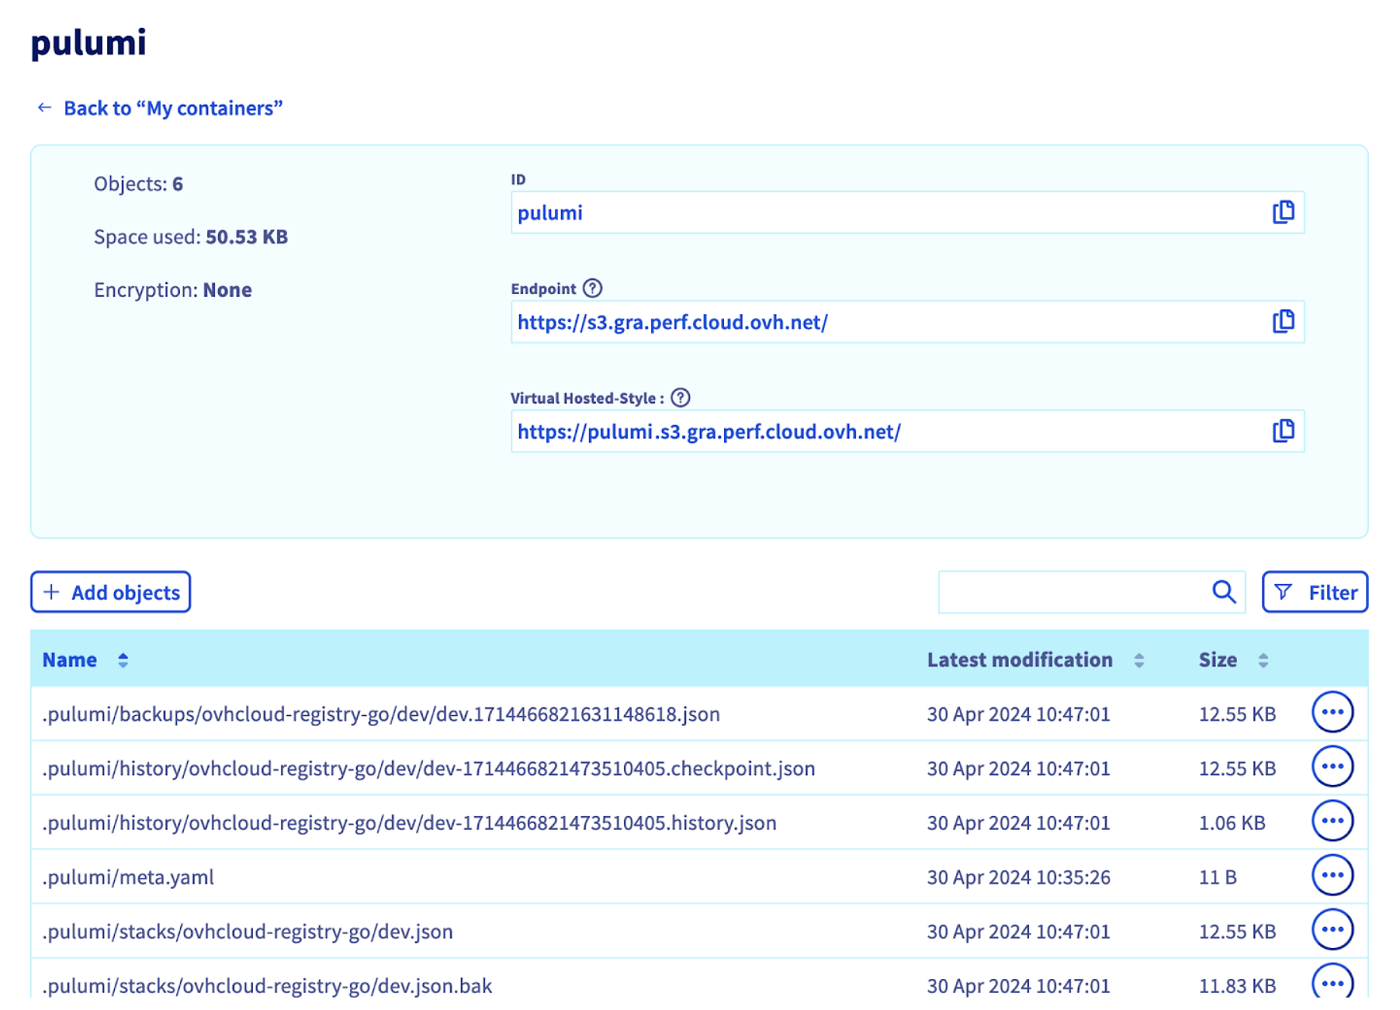Open actions menu for the checkpoint.json object
Screen dimensions: 1400x1010
tap(1332, 766)
